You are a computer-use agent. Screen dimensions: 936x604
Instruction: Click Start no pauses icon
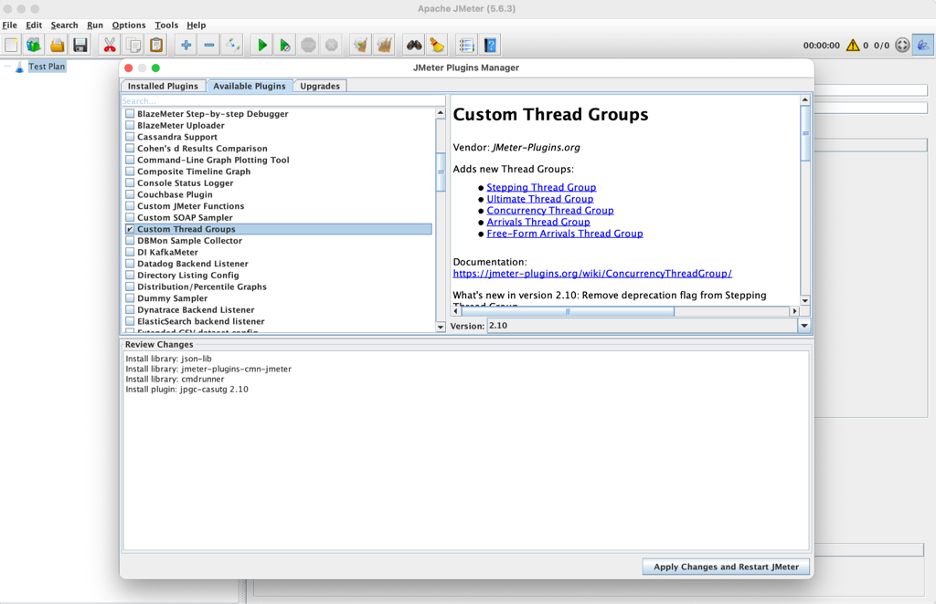285,45
